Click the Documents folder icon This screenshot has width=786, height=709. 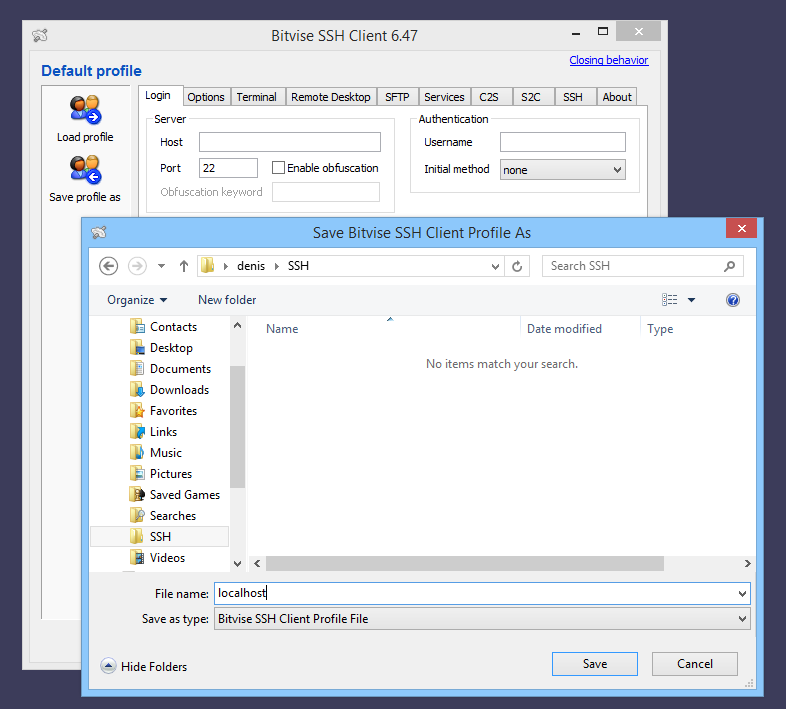tap(137, 369)
